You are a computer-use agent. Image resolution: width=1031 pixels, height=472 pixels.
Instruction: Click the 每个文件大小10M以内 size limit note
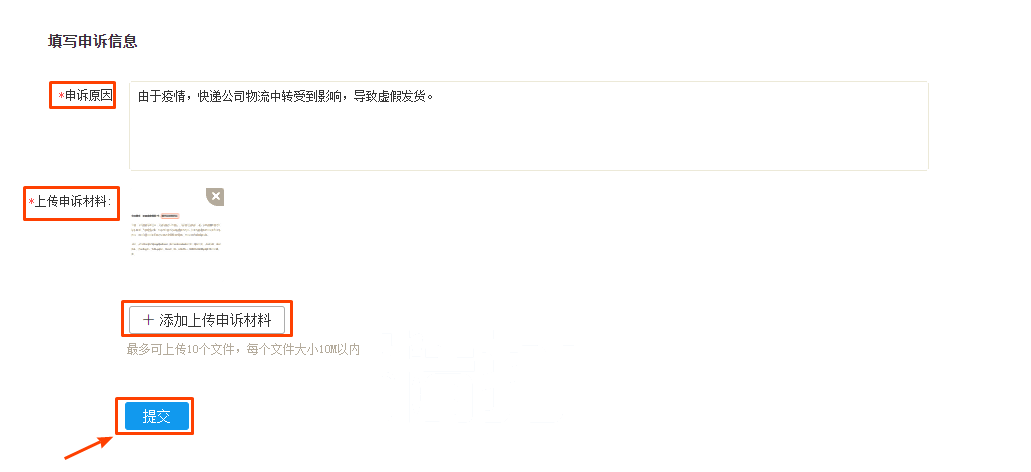click(x=303, y=349)
